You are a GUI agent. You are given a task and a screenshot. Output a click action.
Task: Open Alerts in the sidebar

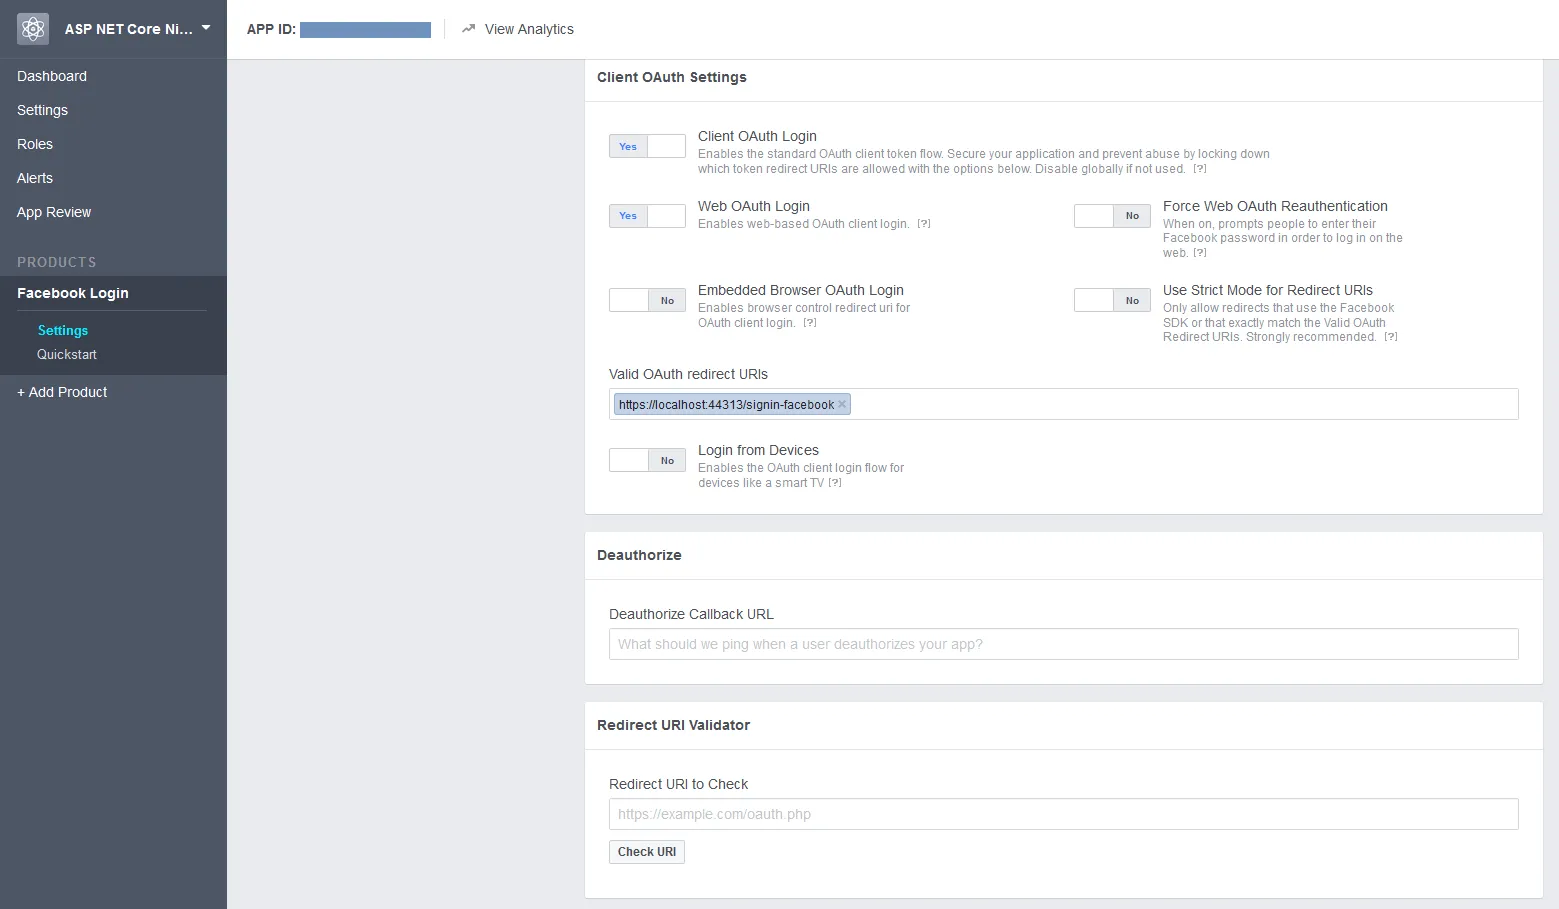pos(35,178)
